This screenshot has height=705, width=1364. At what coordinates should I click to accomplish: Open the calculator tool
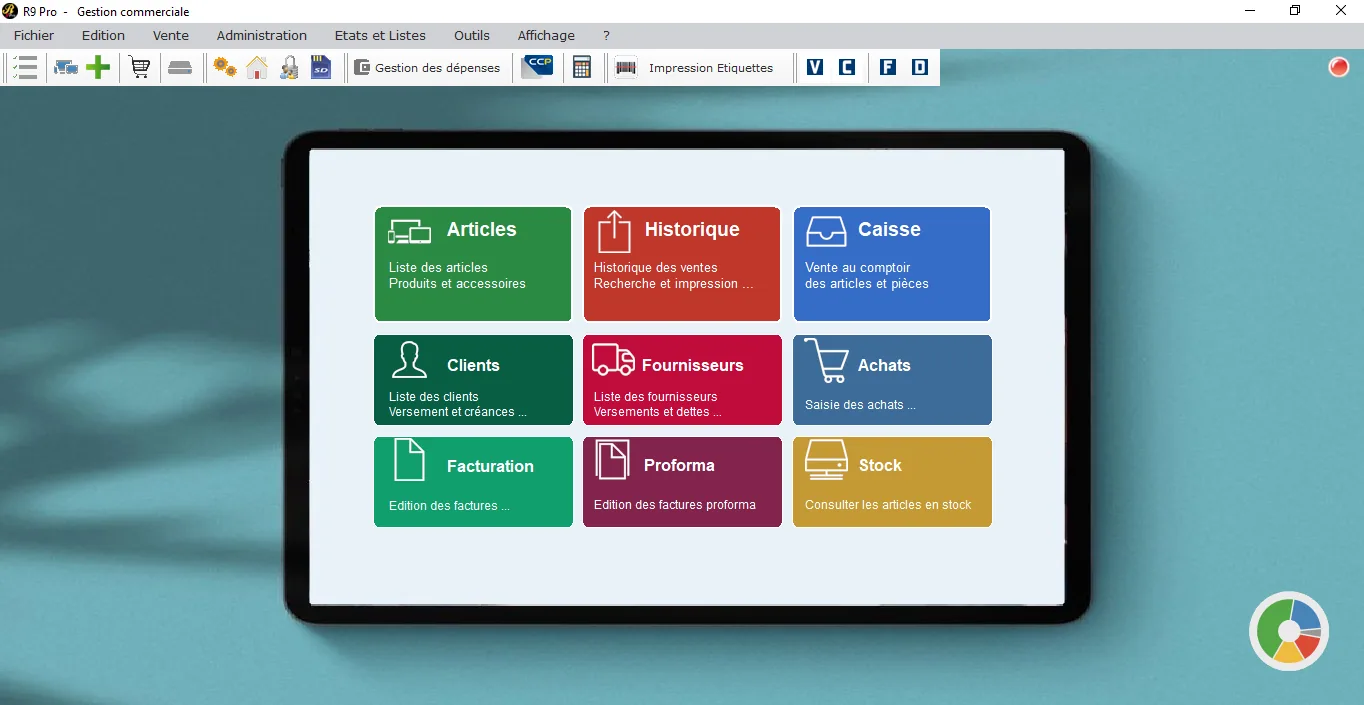[582, 68]
